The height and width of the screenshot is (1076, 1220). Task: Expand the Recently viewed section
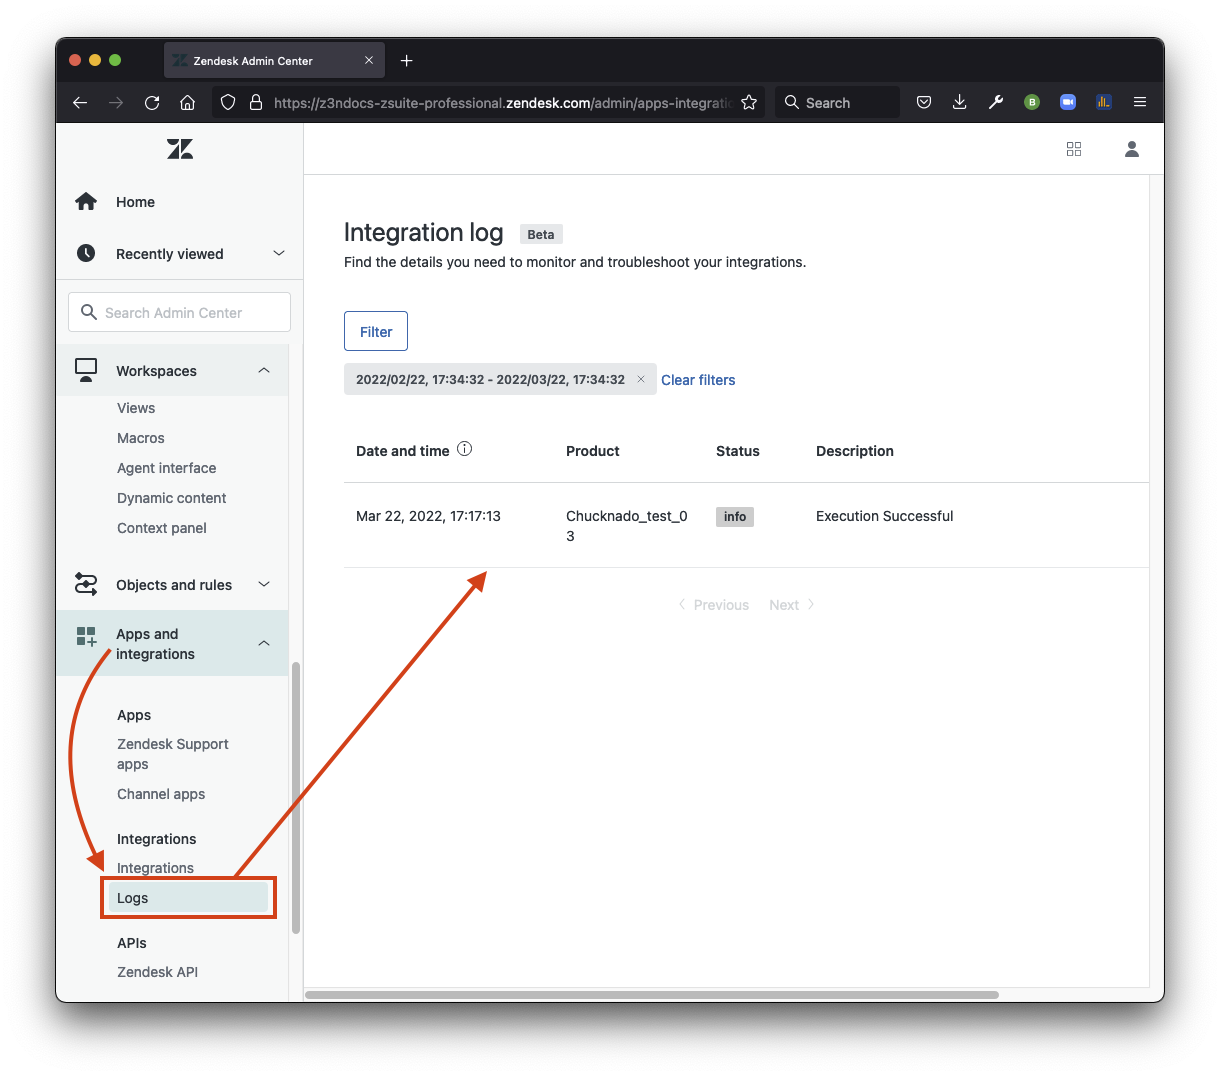point(279,253)
